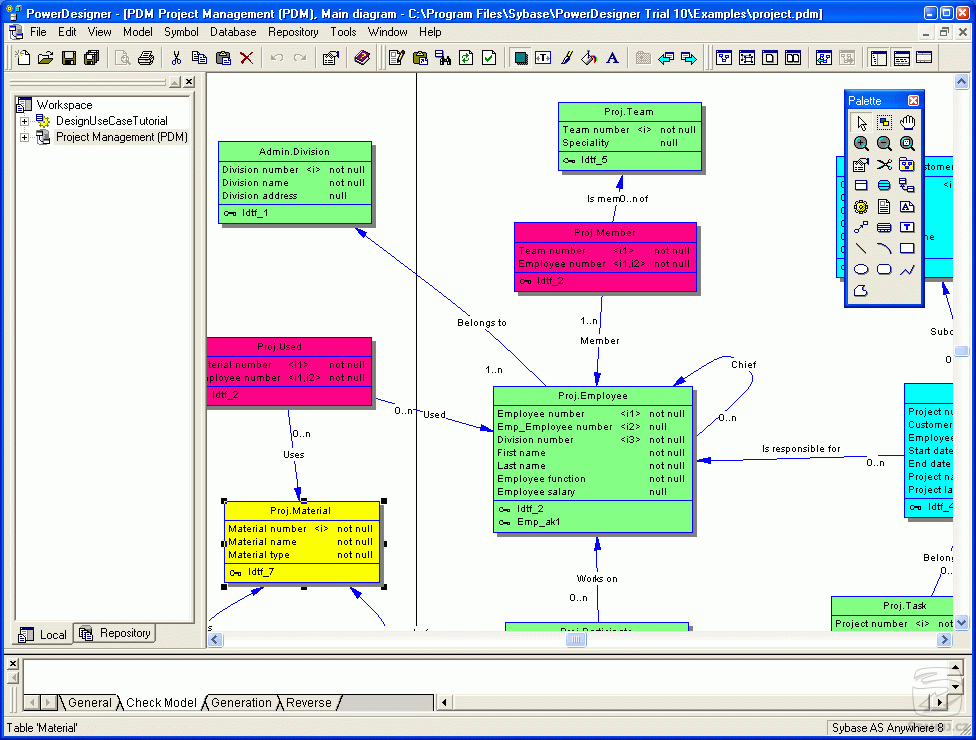The width and height of the screenshot is (976, 740).
Task: Select the Proj.Employee table title
Action: point(593,396)
